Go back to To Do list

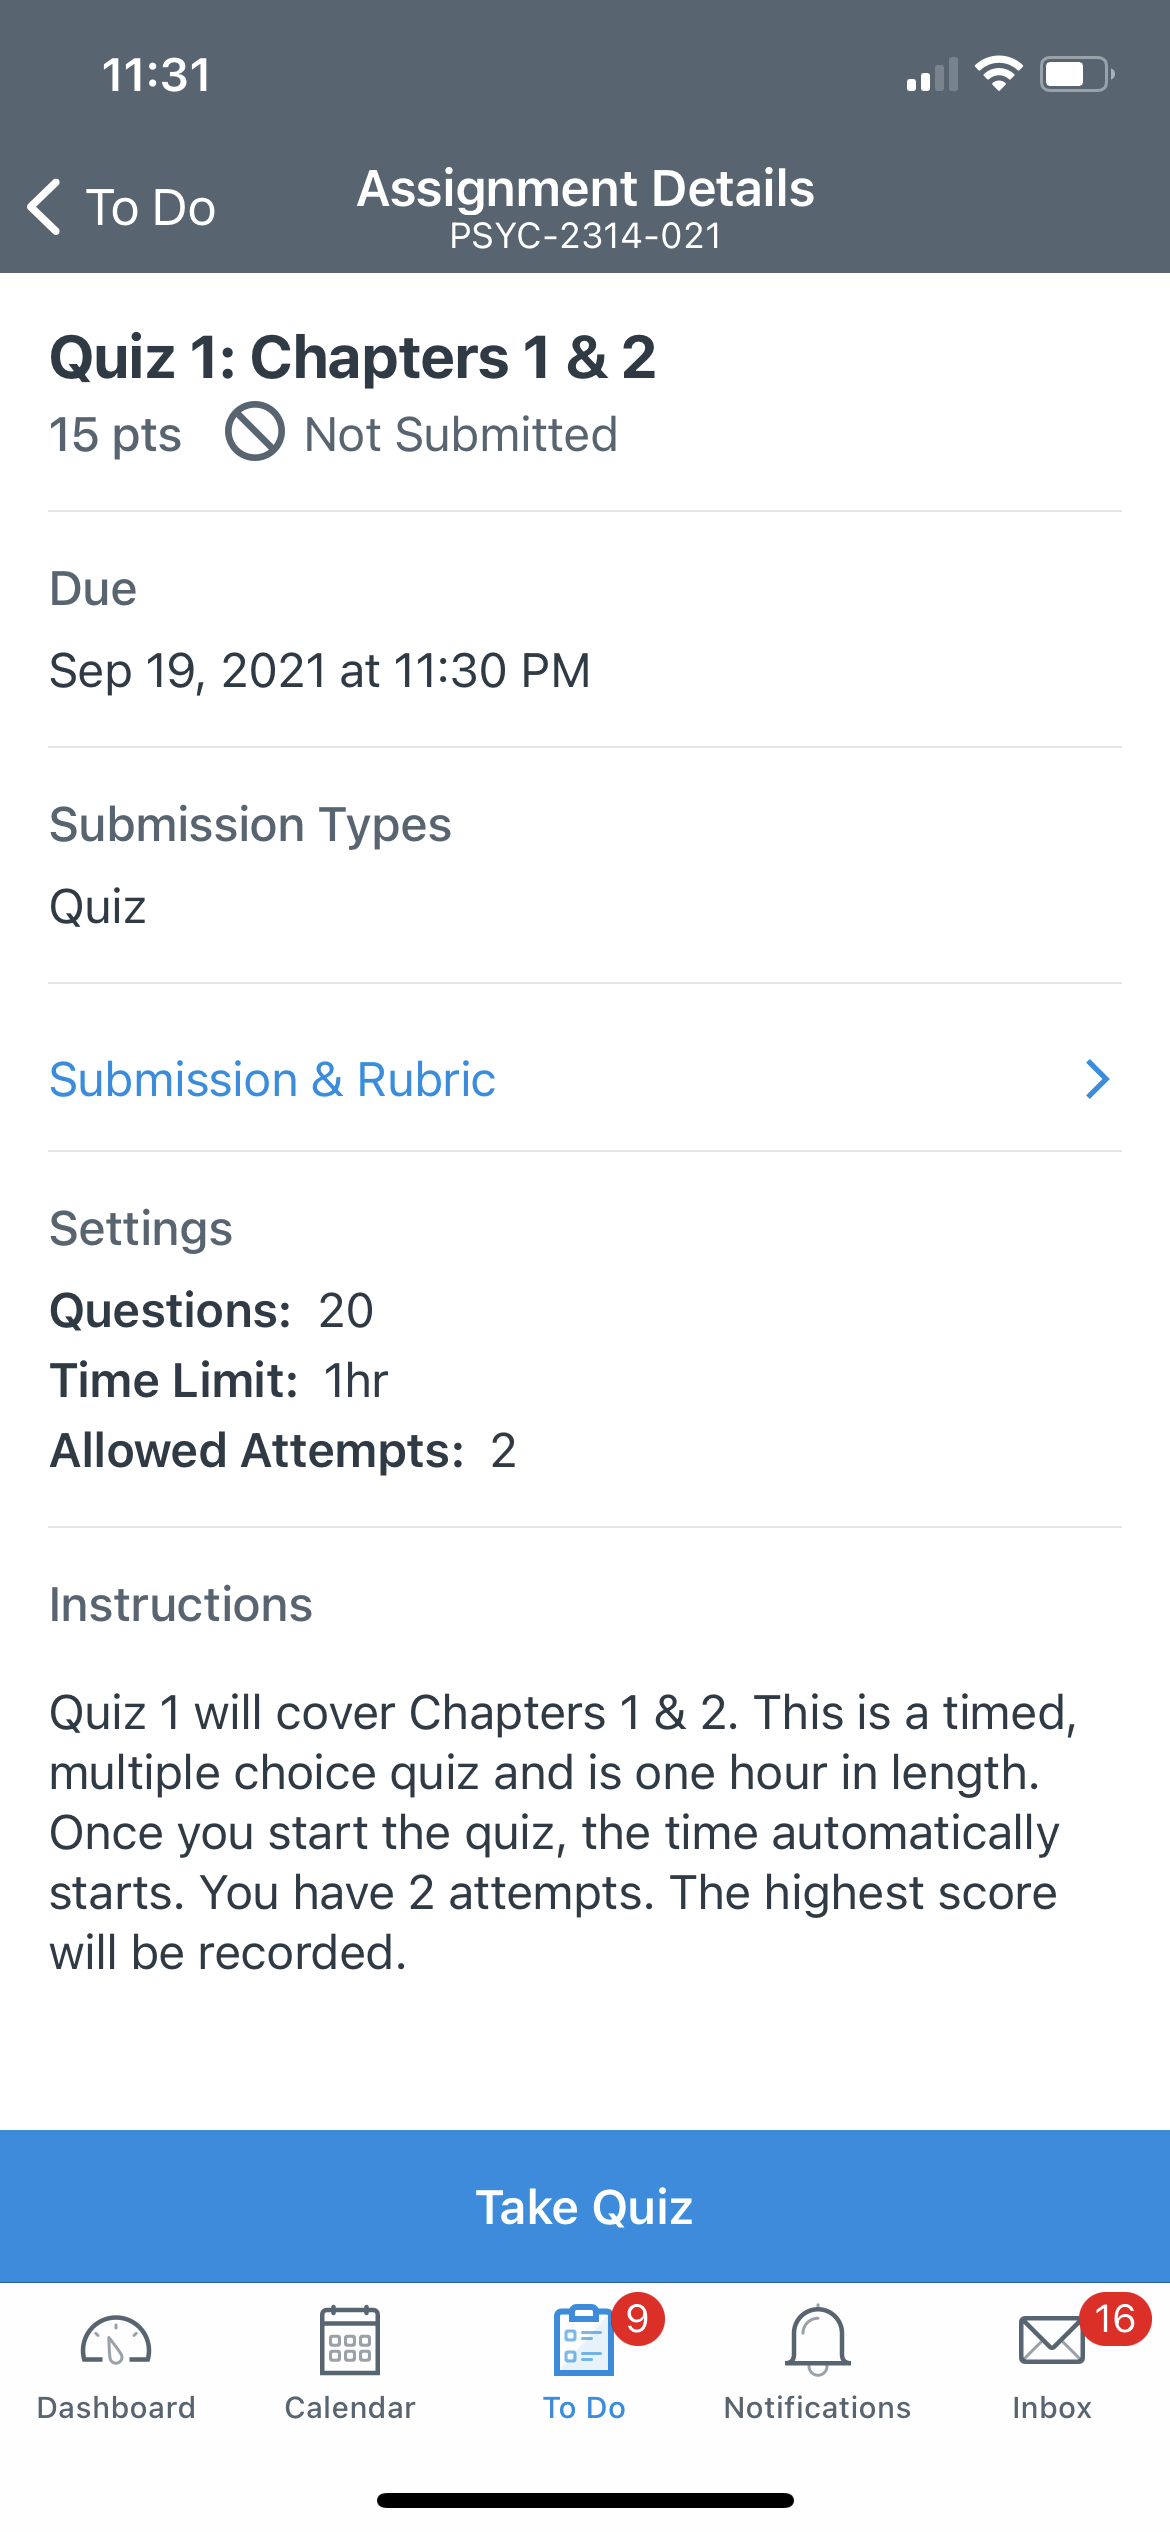tap(121, 207)
